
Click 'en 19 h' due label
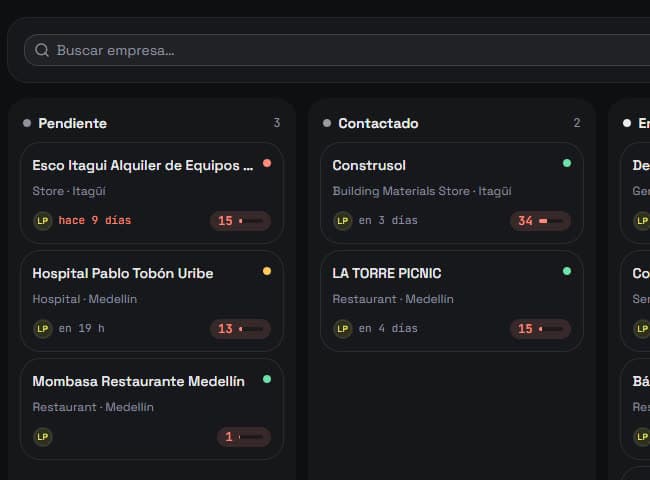tap(81, 328)
